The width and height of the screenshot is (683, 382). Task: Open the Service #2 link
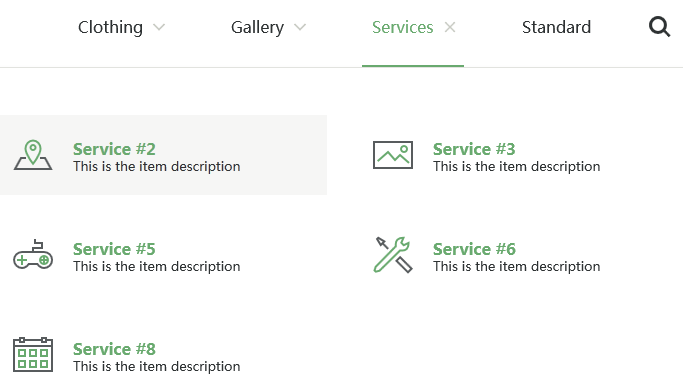114,149
